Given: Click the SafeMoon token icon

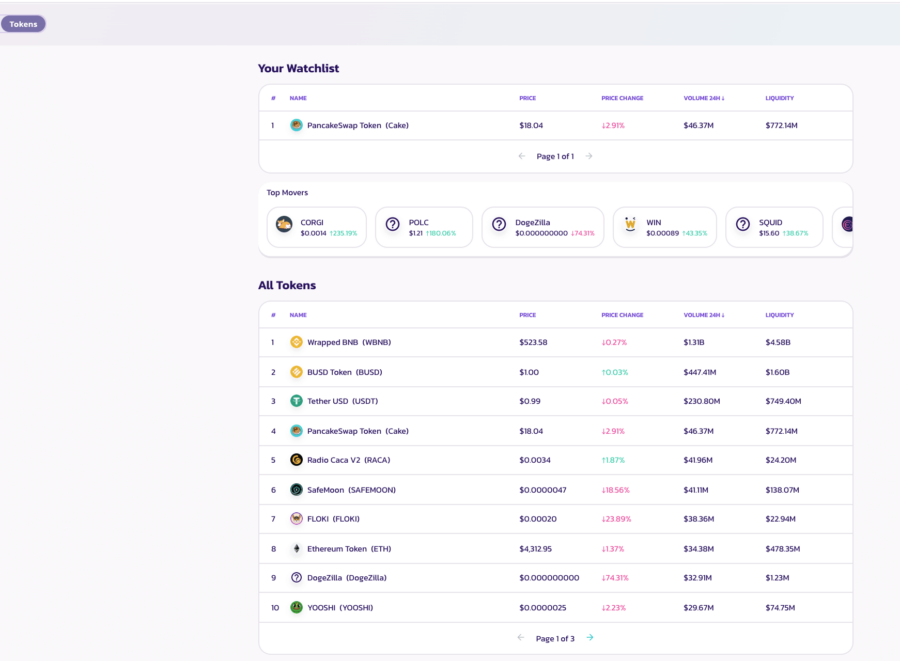Looking at the screenshot, I should coord(296,490).
